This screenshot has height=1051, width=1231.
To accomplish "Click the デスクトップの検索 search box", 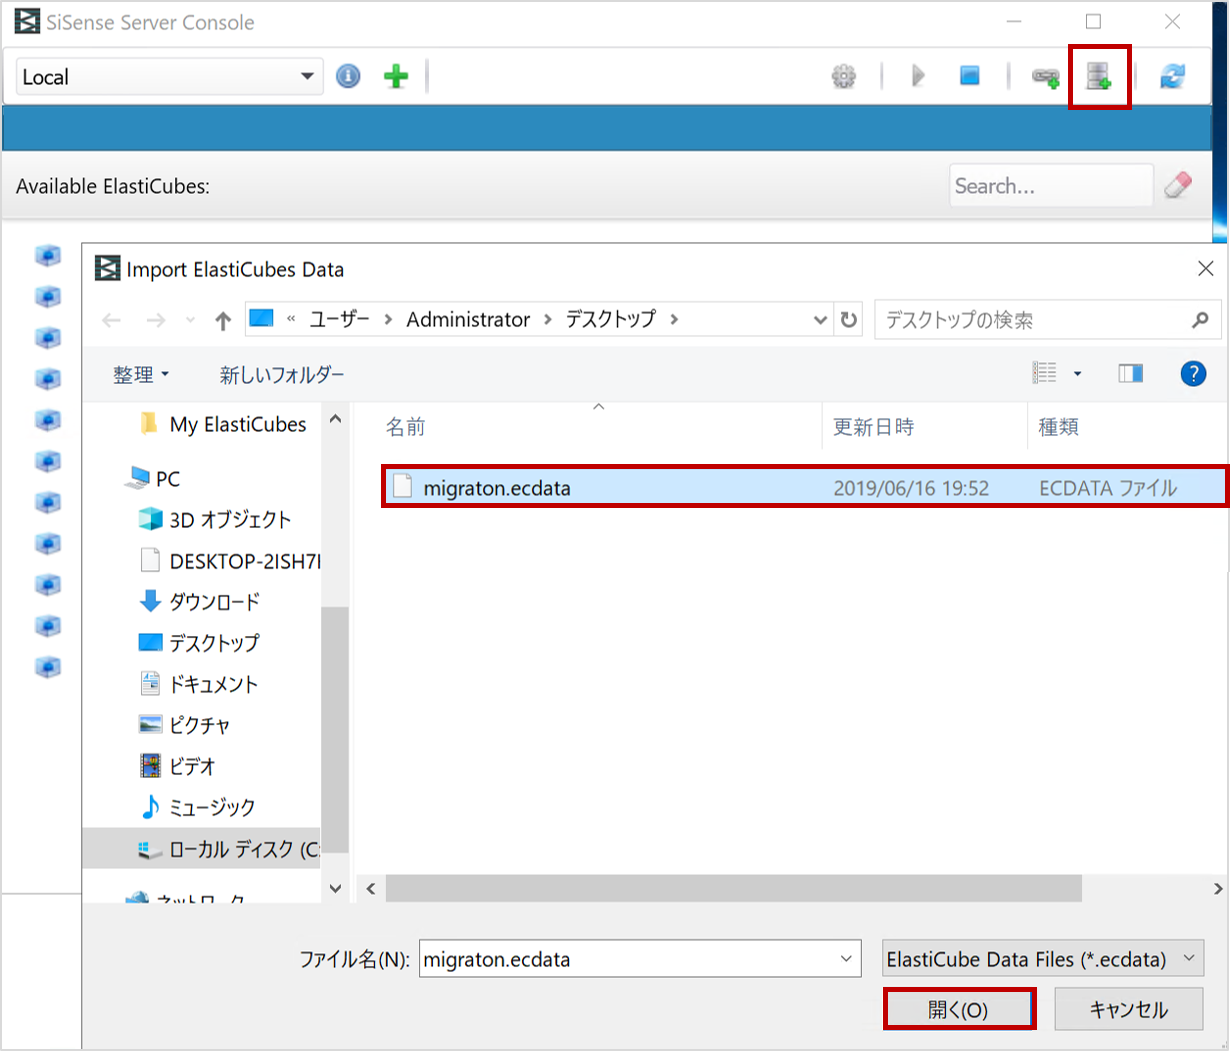I will [x=1047, y=320].
